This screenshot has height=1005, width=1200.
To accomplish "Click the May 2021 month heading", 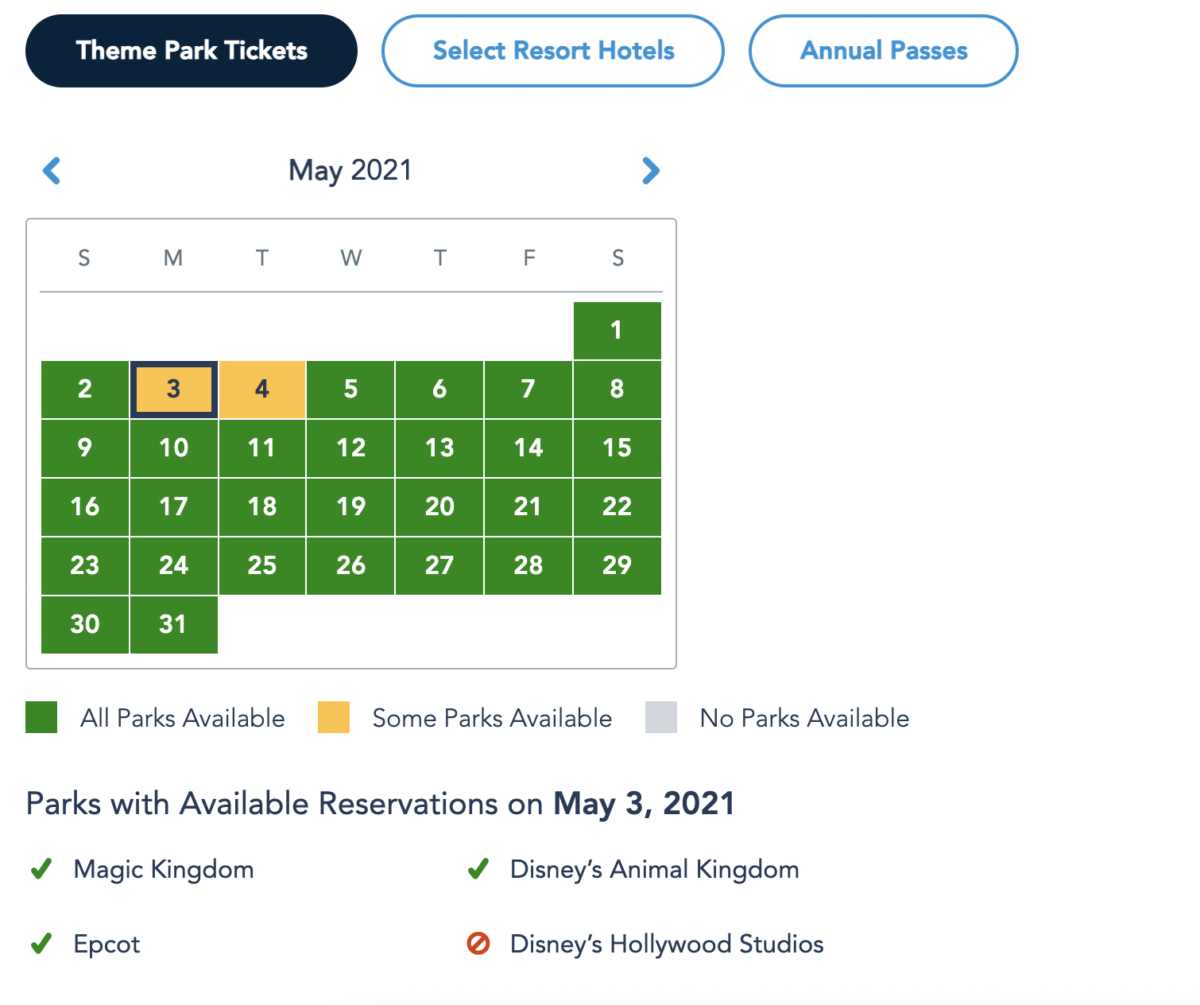I will pos(350,171).
